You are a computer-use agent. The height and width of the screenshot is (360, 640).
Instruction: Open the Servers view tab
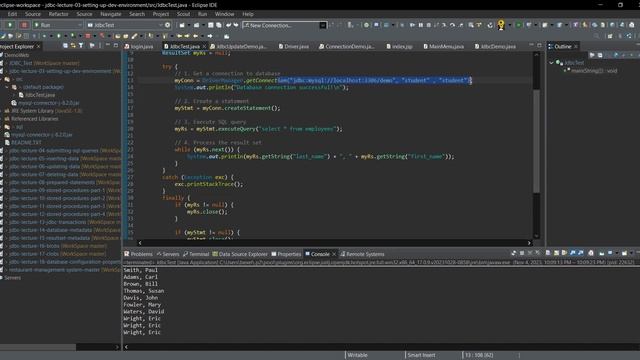[x=168, y=254]
